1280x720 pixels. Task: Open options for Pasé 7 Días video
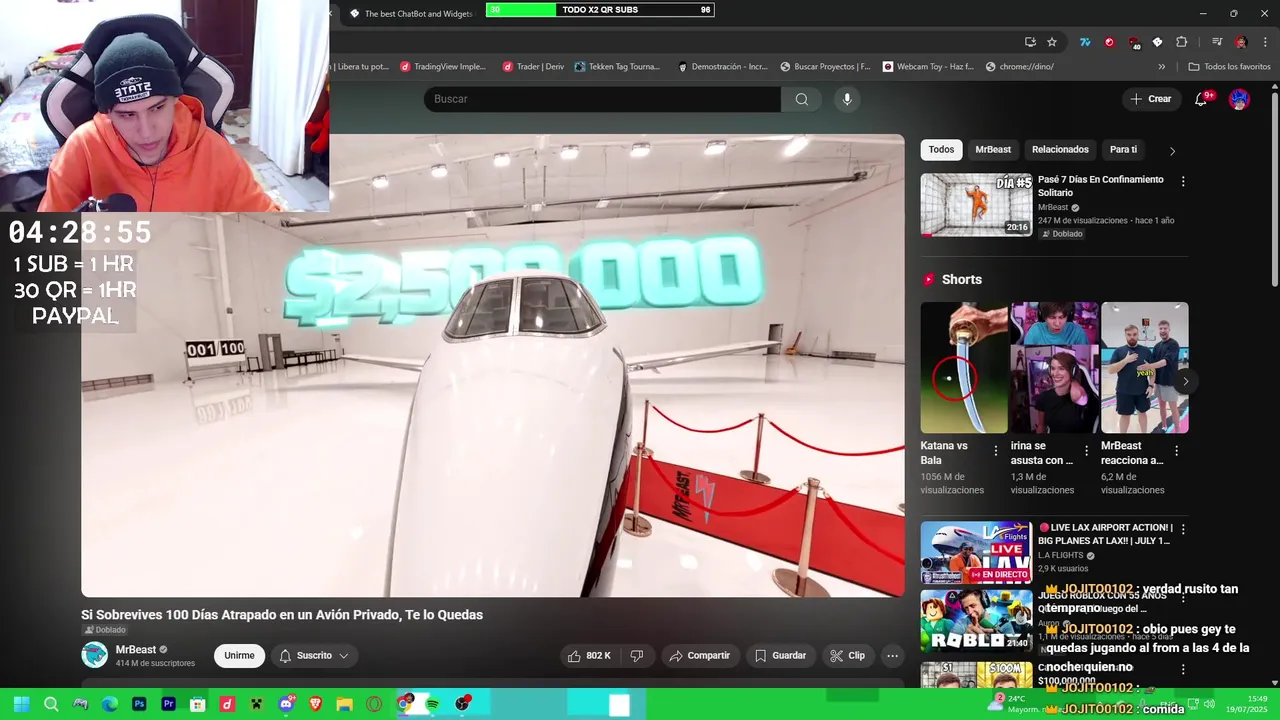1183,182
